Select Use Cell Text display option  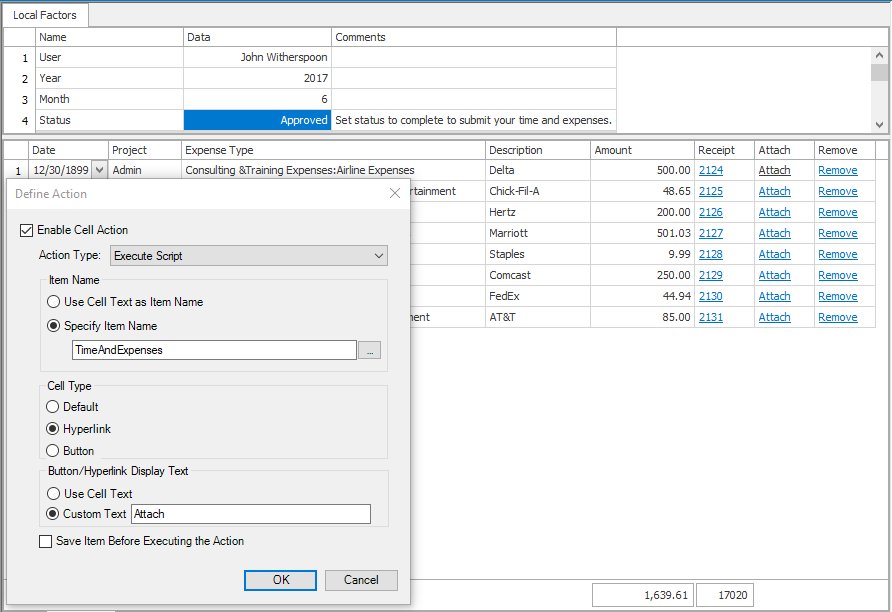[53, 494]
